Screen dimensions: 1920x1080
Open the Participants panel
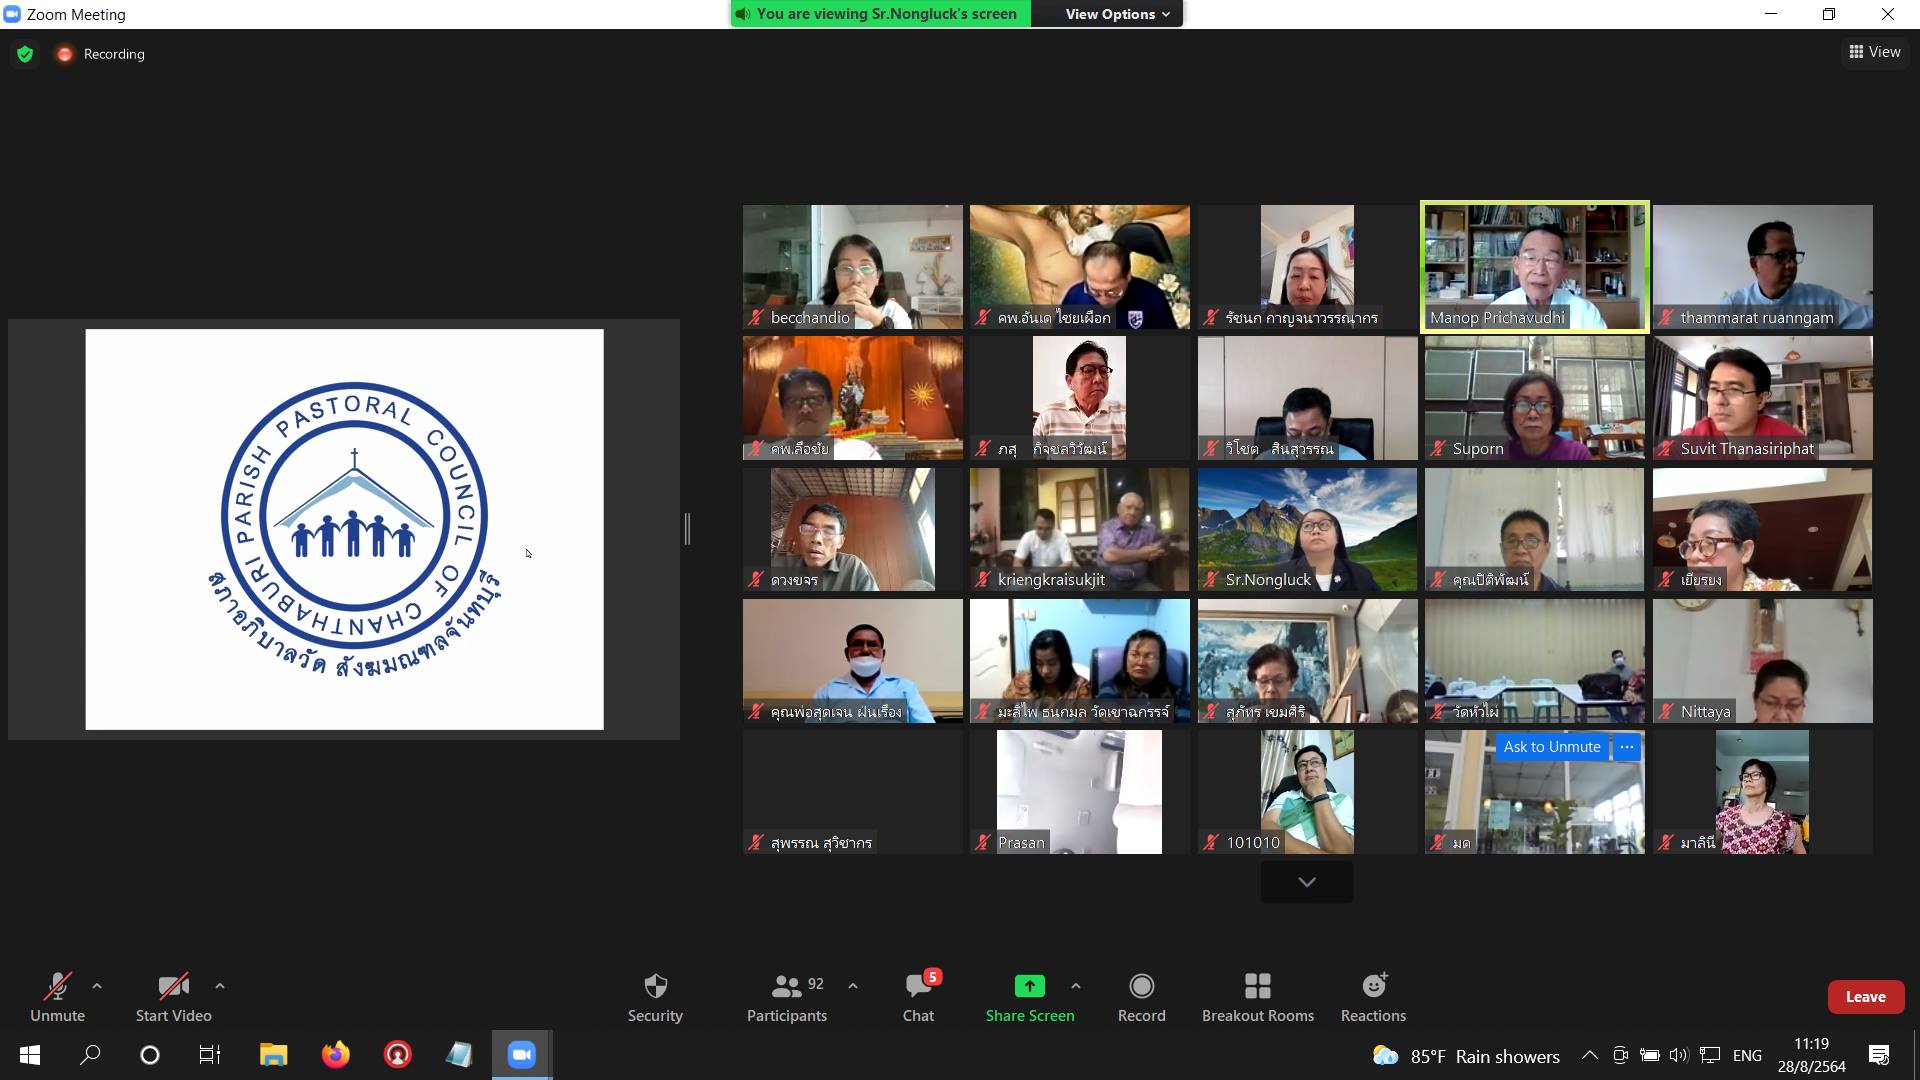click(x=787, y=997)
